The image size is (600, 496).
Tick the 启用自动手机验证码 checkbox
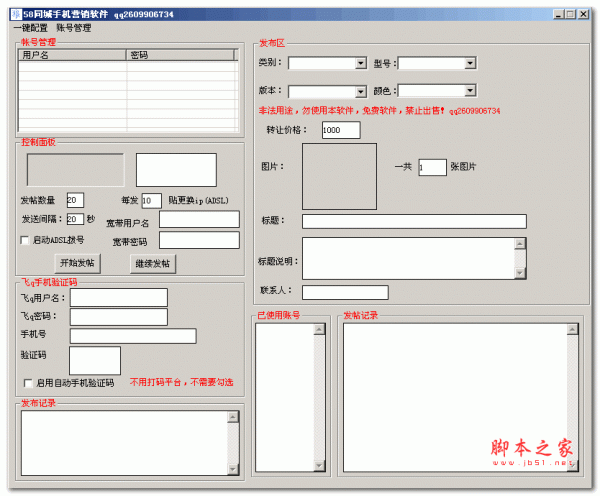[x=28, y=383]
